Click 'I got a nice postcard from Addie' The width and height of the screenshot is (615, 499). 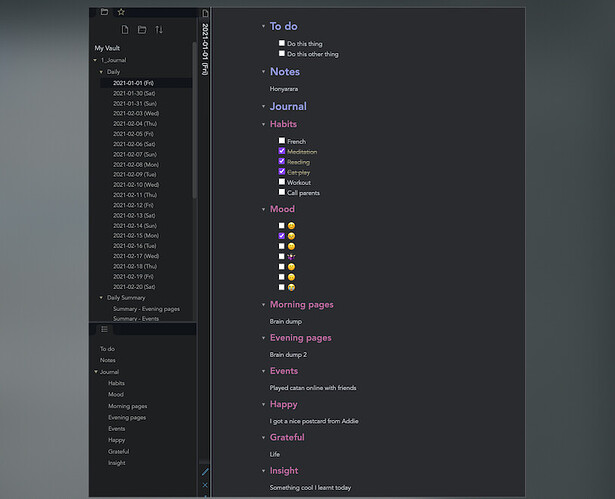pyautogui.click(x=314, y=421)
